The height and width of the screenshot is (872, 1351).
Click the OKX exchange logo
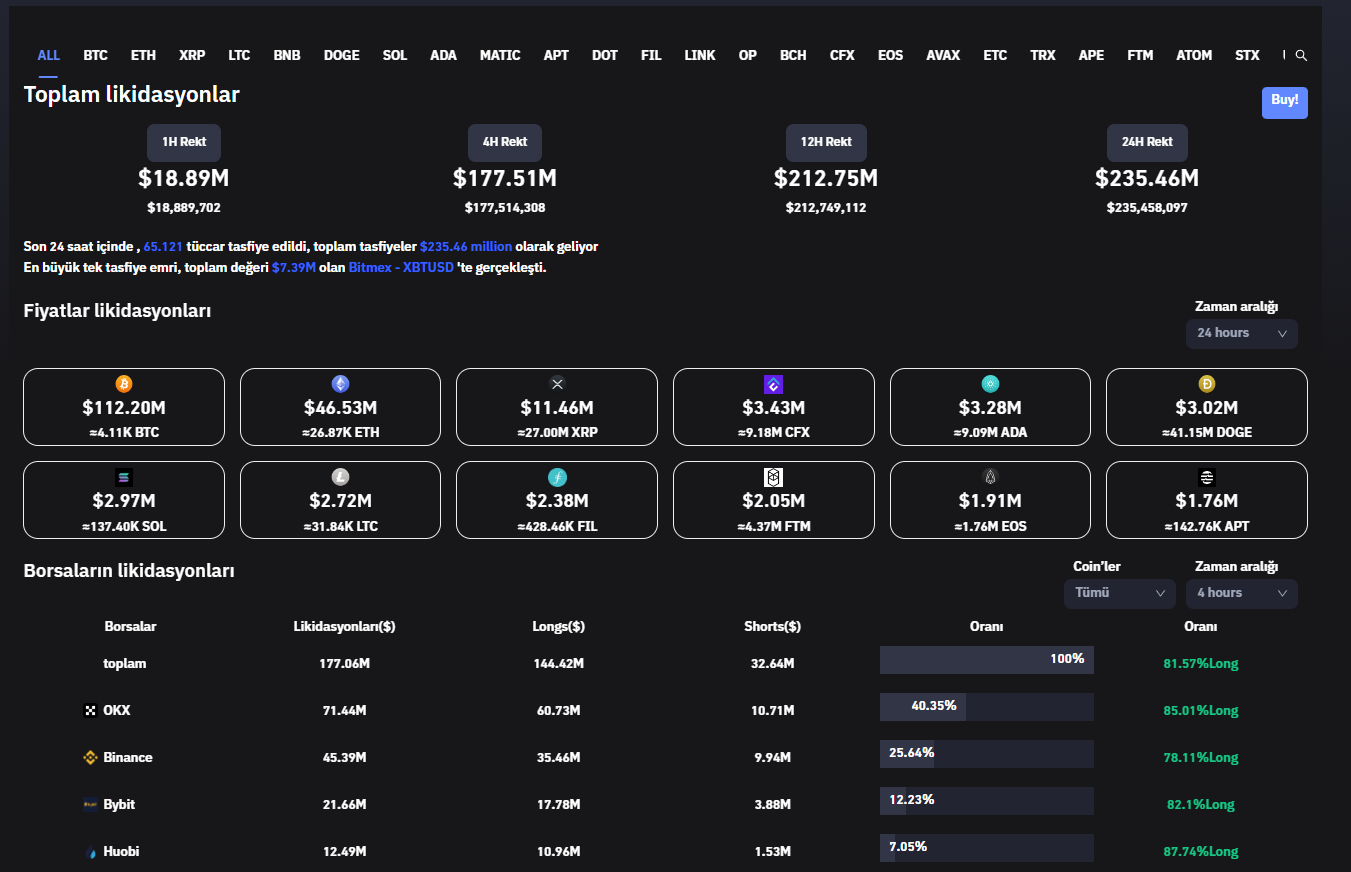pos(90,711)
